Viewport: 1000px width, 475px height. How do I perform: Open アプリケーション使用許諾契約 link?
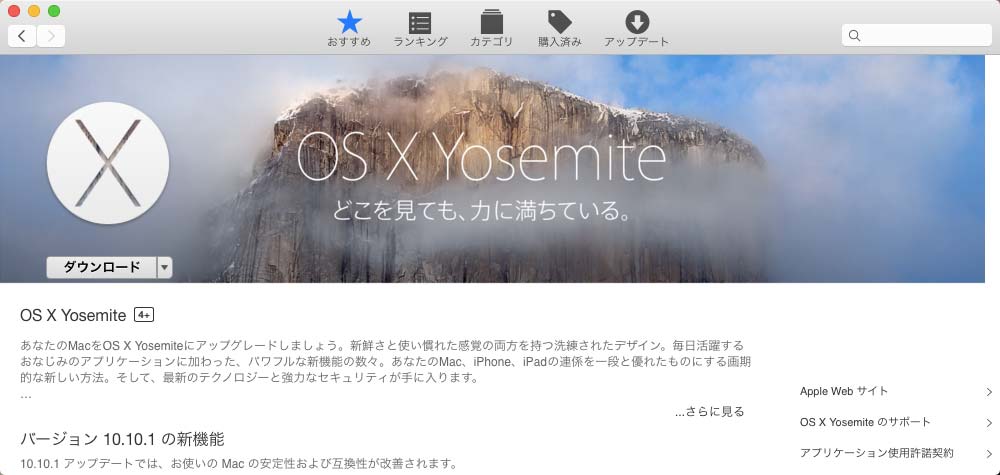(x=877, y=453)
